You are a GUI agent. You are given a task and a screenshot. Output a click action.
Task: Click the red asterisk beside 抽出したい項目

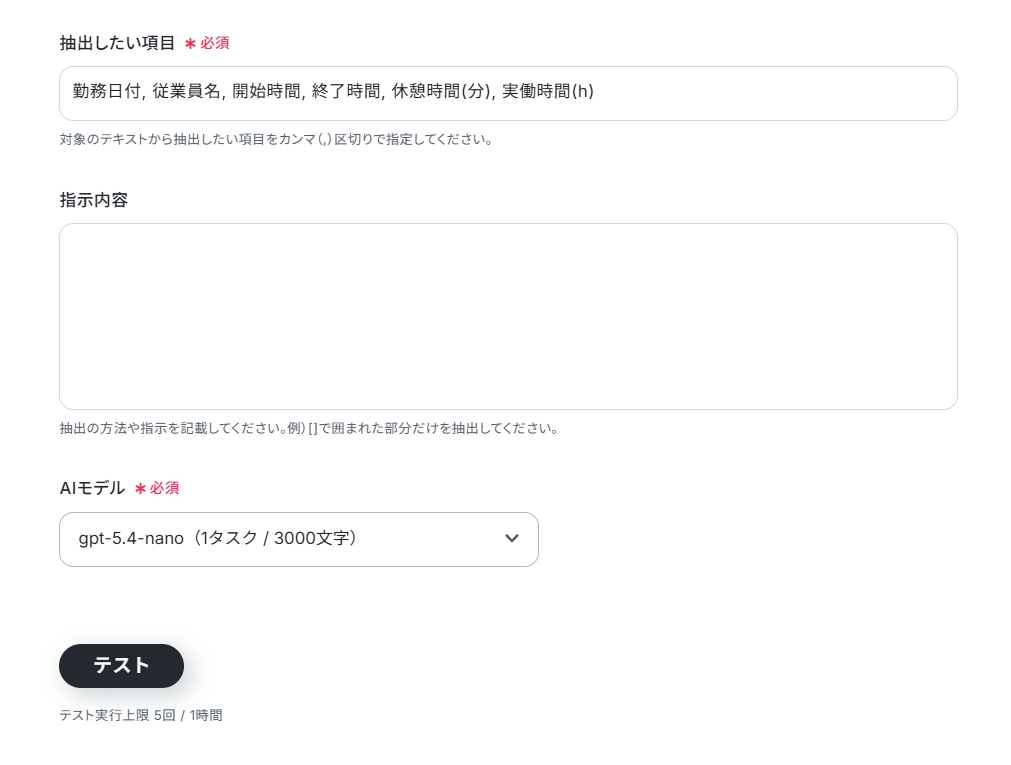coord(190,44)
